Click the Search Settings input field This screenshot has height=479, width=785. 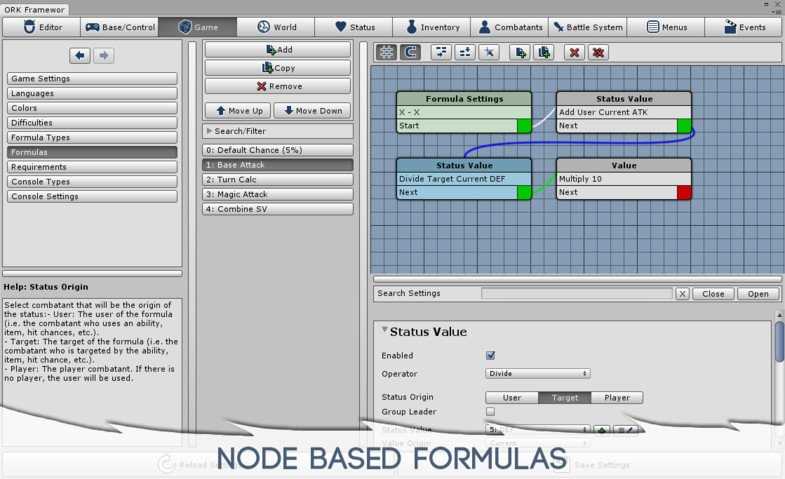coord(577,294)
